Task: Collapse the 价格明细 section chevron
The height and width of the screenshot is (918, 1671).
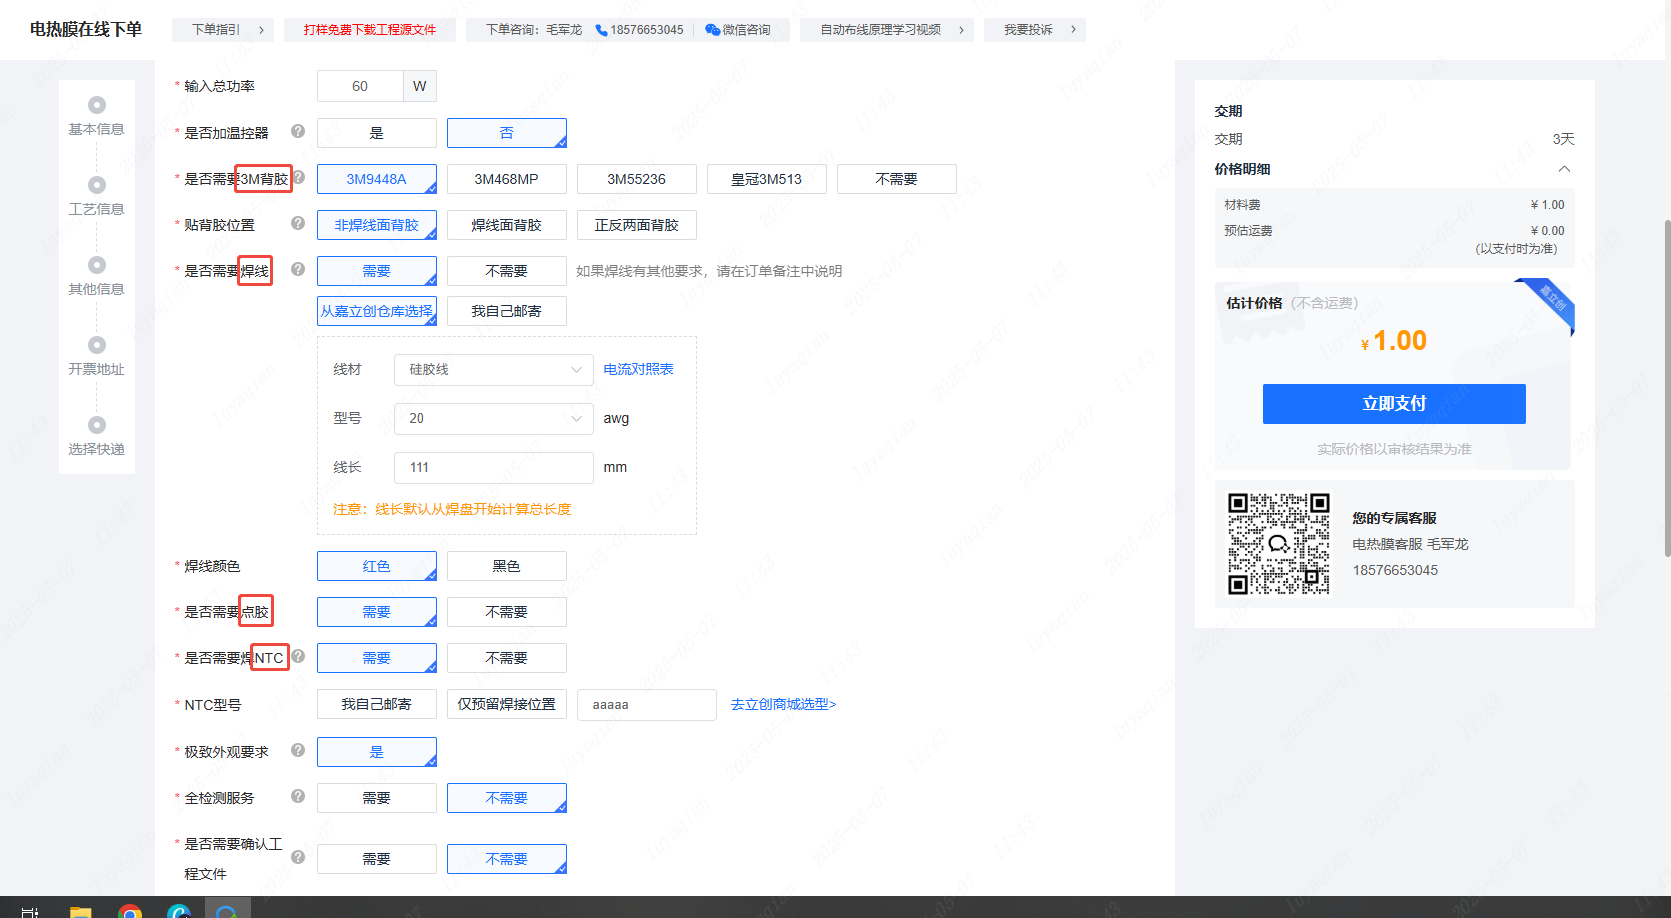Action: pyautogui.click(x=1564, y=169)
